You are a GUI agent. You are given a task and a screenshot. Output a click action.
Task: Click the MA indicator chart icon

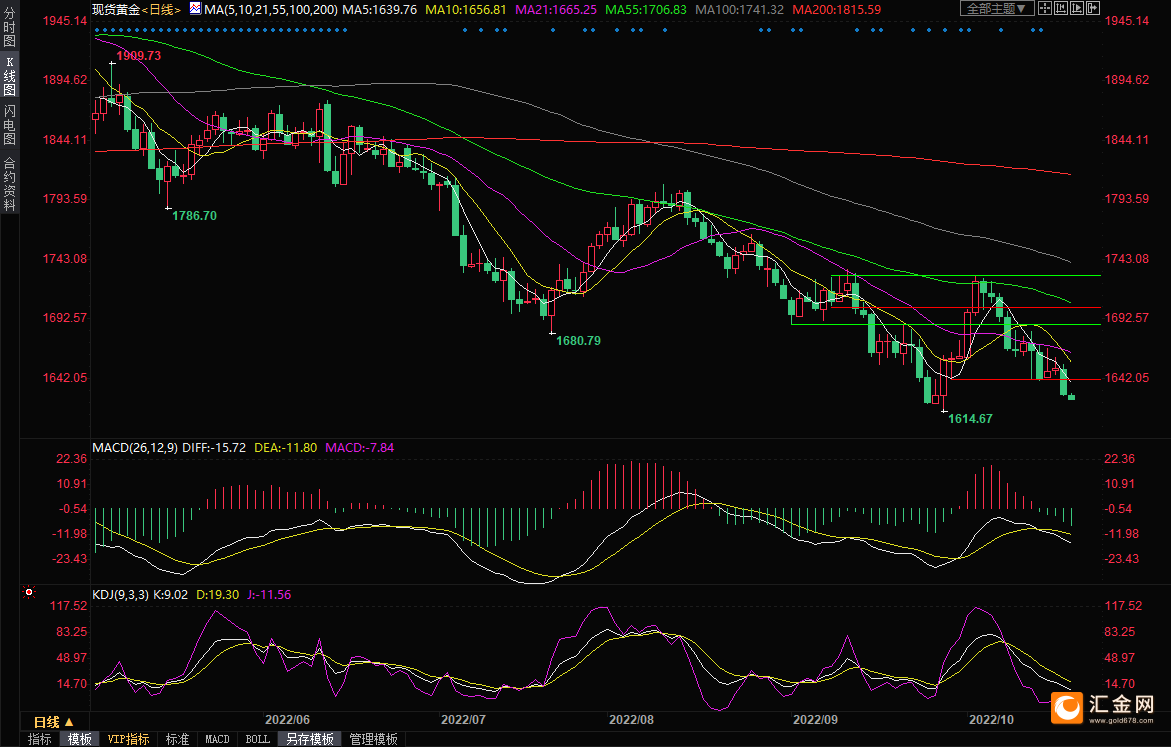point(195,8)
